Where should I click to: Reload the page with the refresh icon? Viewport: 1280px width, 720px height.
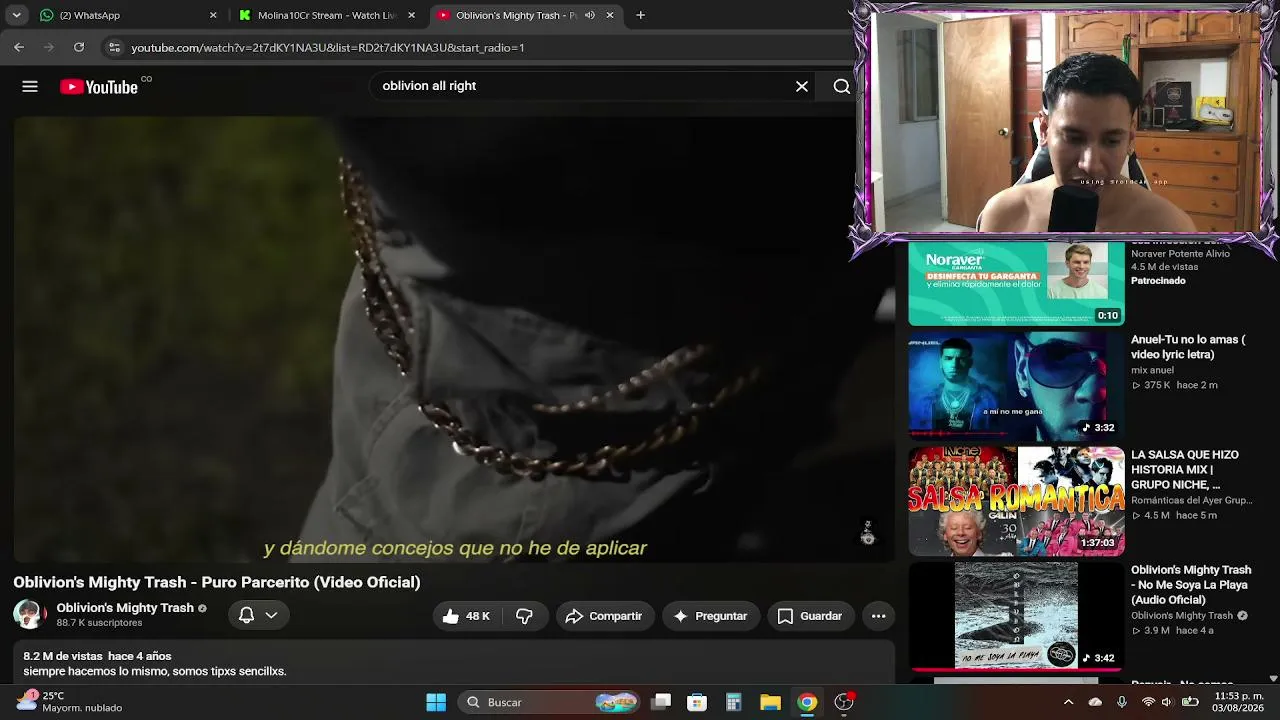click(x=79, y=47)
